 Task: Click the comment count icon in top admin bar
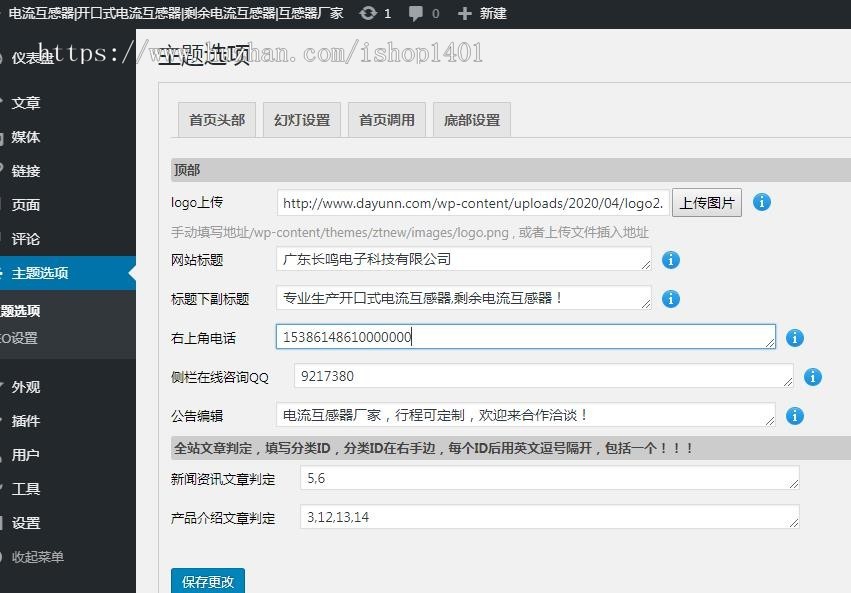pos(415,14)
